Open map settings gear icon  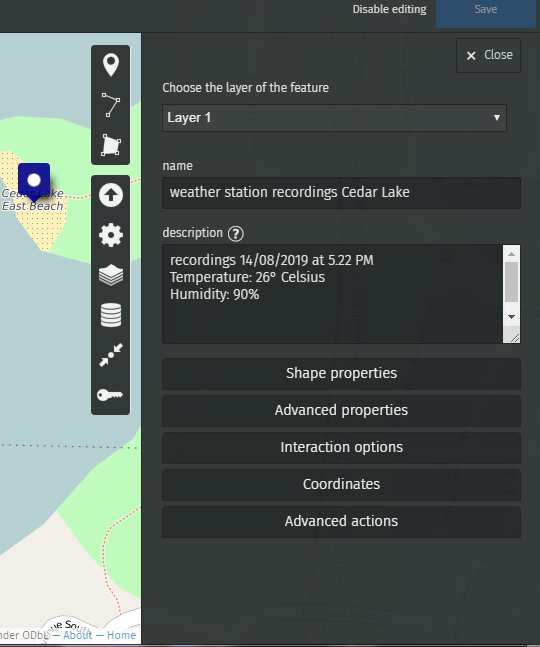click(x=111, y=235)
